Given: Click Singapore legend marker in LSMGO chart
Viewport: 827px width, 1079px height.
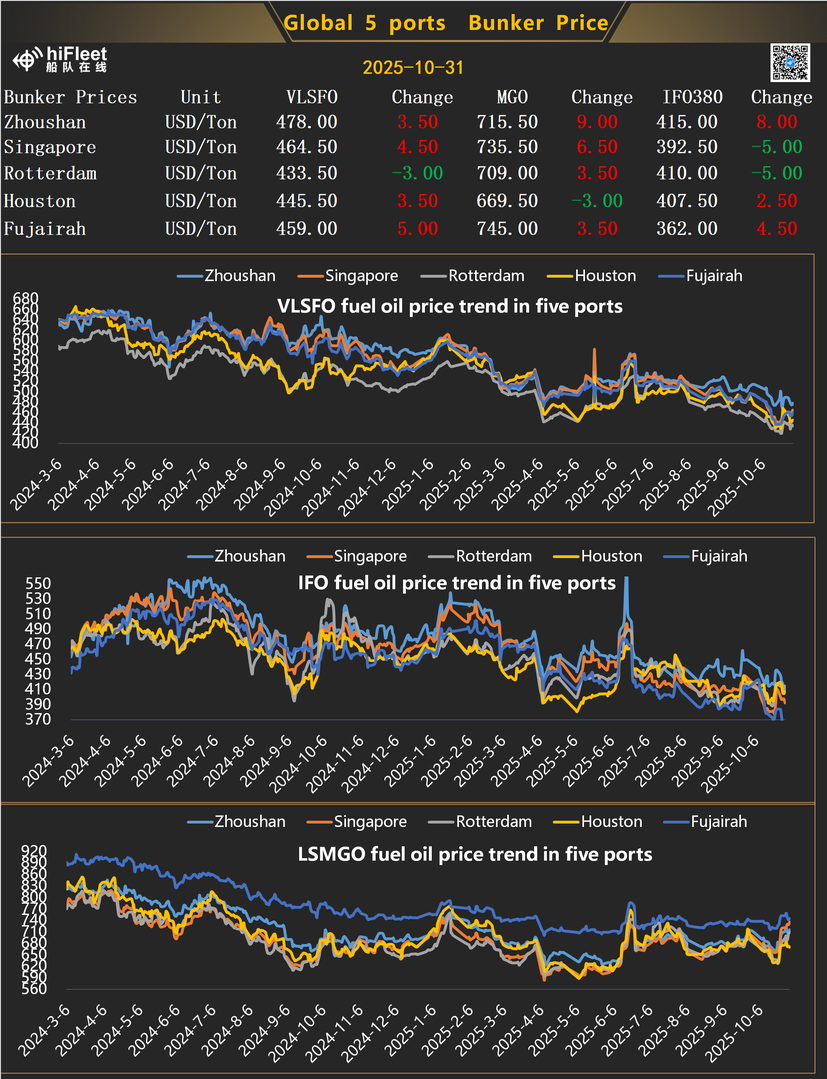Looking at the screenshot, I should coord(318,822).
